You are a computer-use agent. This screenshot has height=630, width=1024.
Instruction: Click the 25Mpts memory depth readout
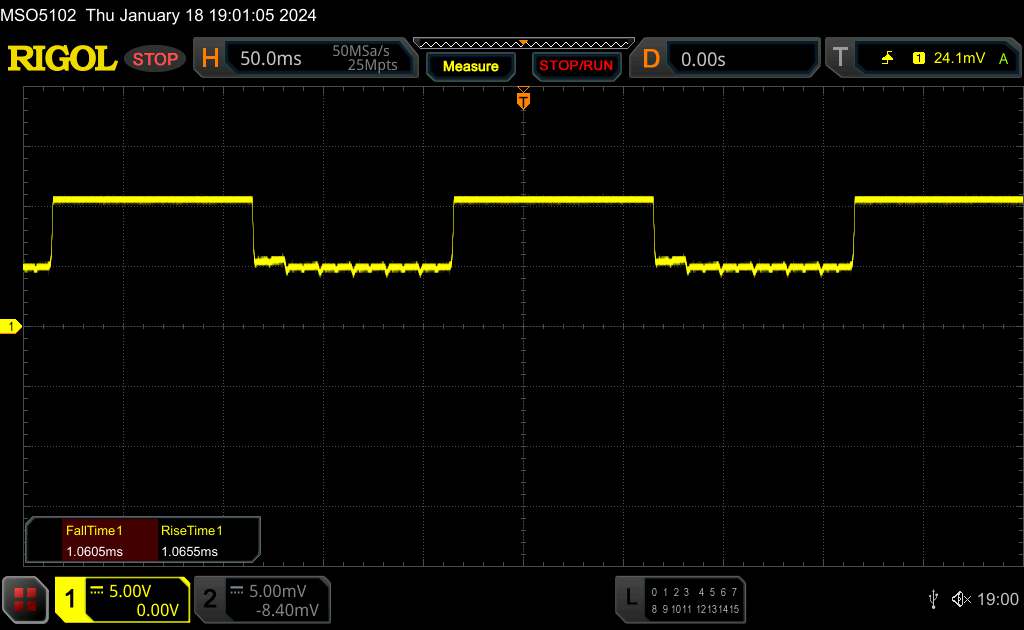372,65
